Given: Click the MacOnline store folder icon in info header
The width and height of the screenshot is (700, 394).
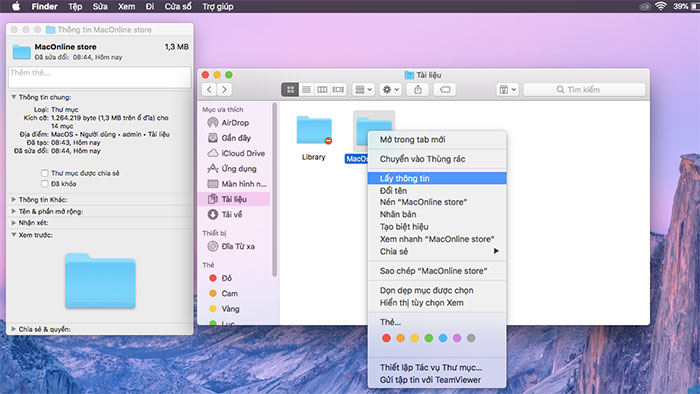Looking at the screenshot, I should (x=21, y=52).
